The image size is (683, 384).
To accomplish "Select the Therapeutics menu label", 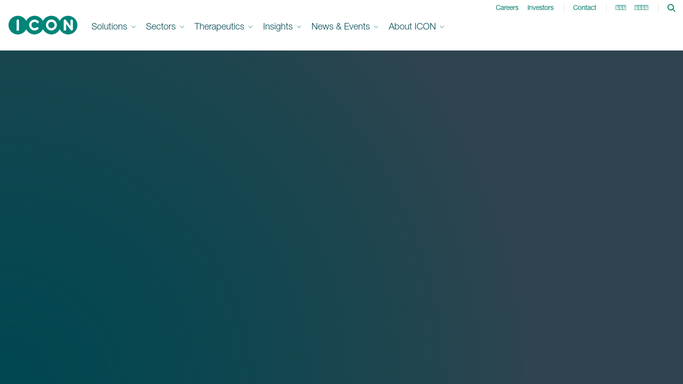I will (x=219, y=27).
